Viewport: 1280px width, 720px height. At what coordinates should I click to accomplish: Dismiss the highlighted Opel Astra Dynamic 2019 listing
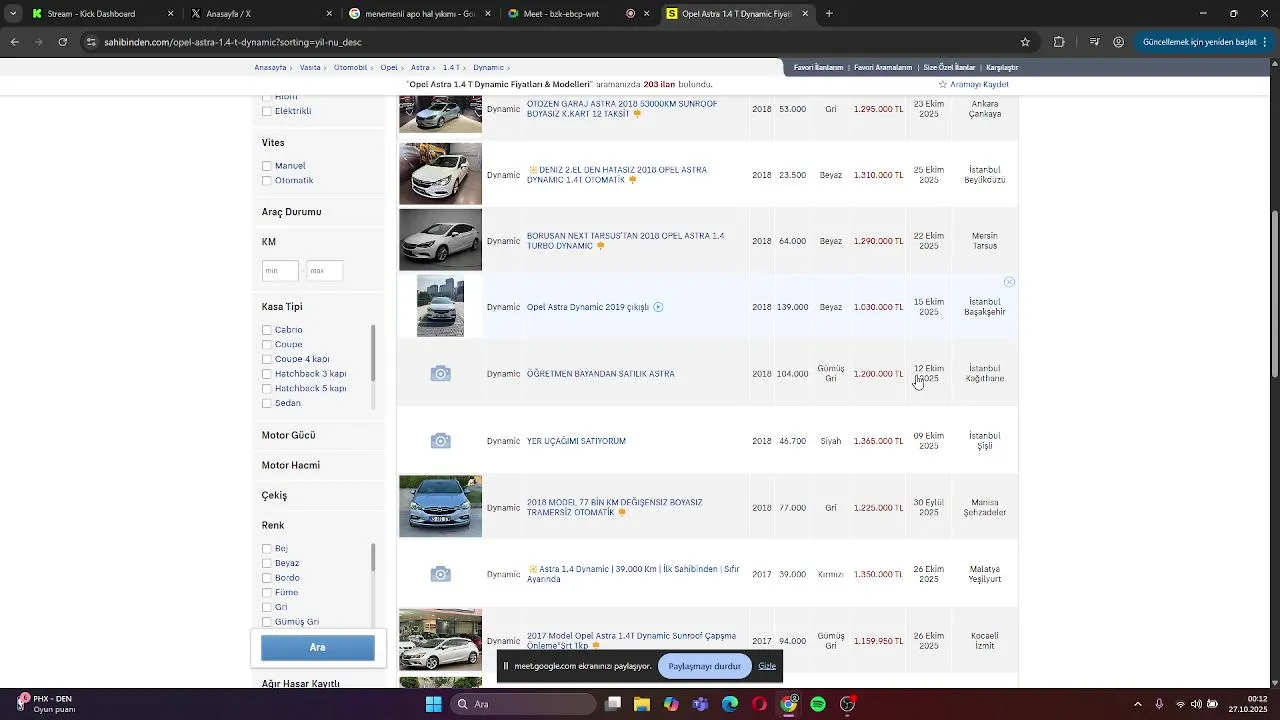tap(1009, 282)
